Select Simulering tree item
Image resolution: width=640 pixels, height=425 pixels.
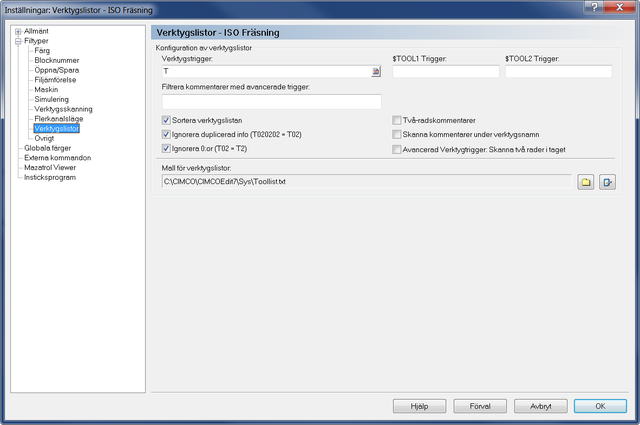pos(51,100)
